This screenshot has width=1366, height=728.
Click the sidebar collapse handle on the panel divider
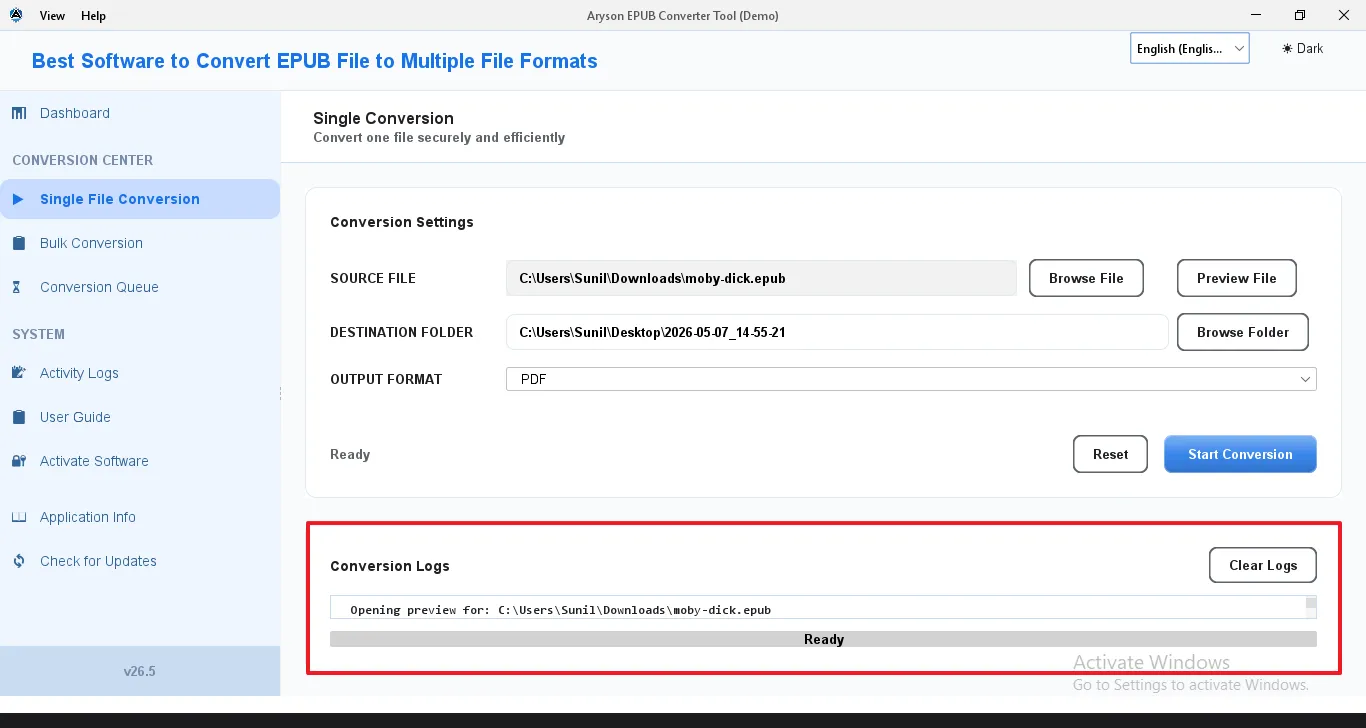281,393
